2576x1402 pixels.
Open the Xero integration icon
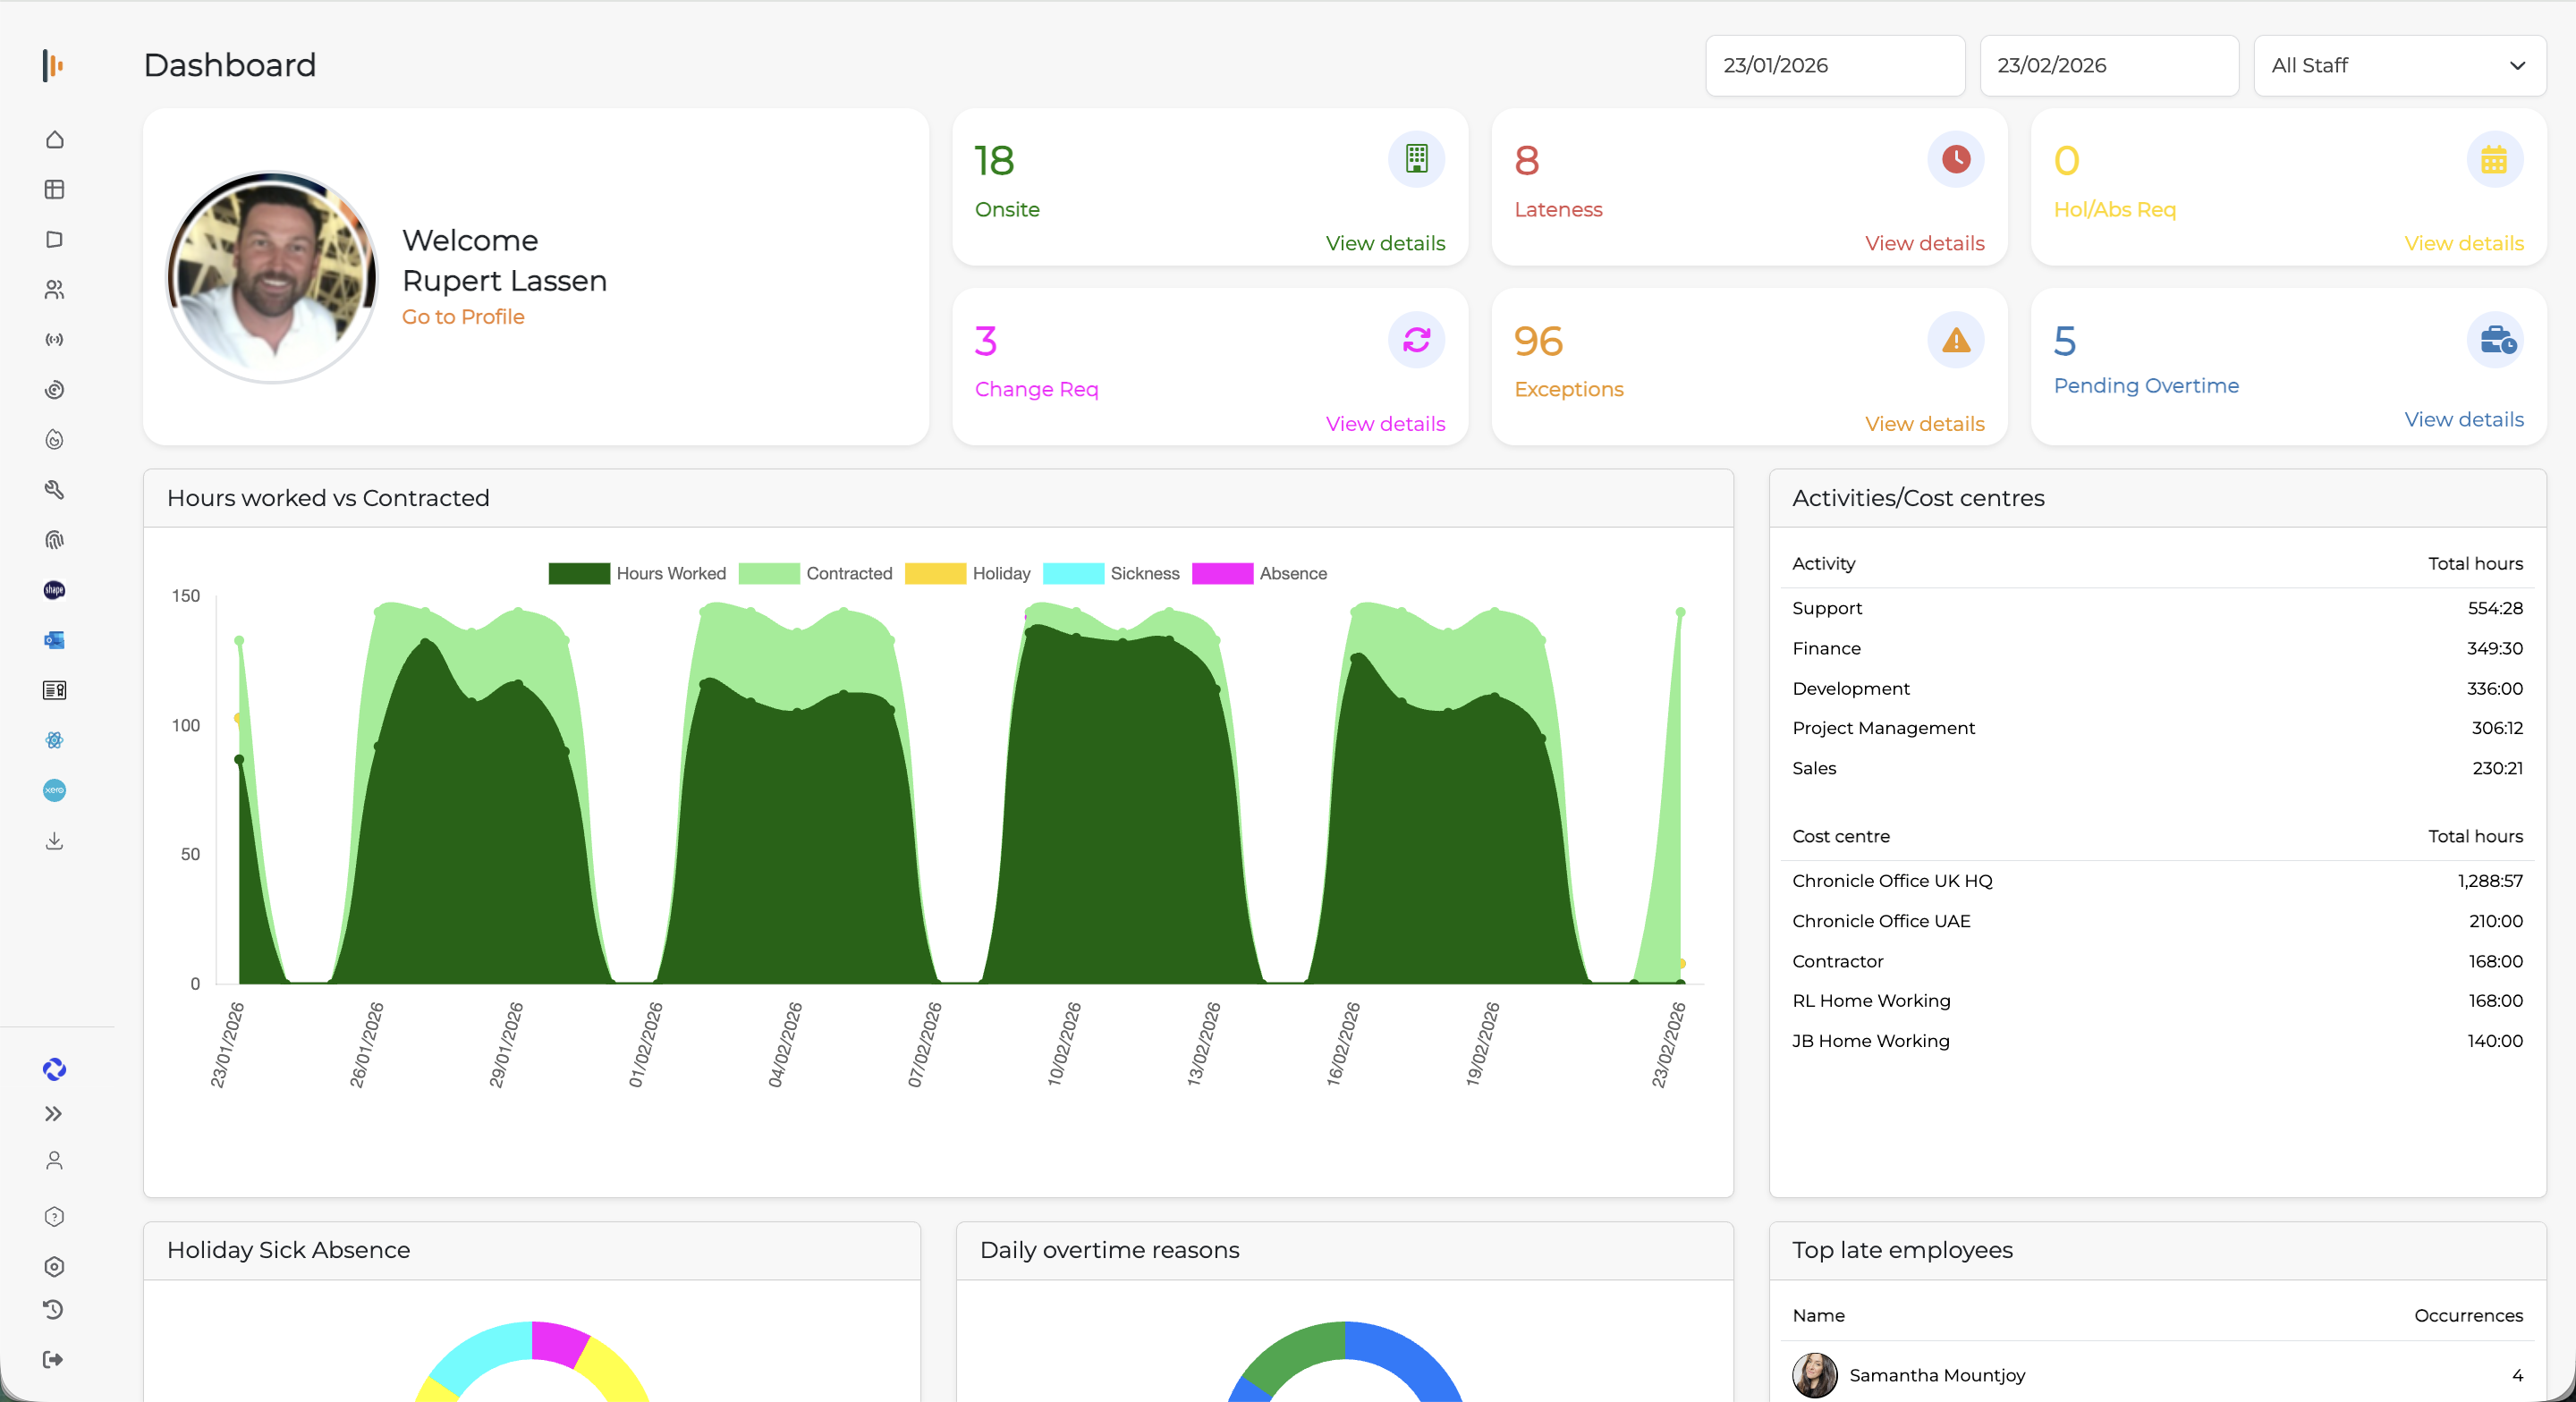point(54,790)
